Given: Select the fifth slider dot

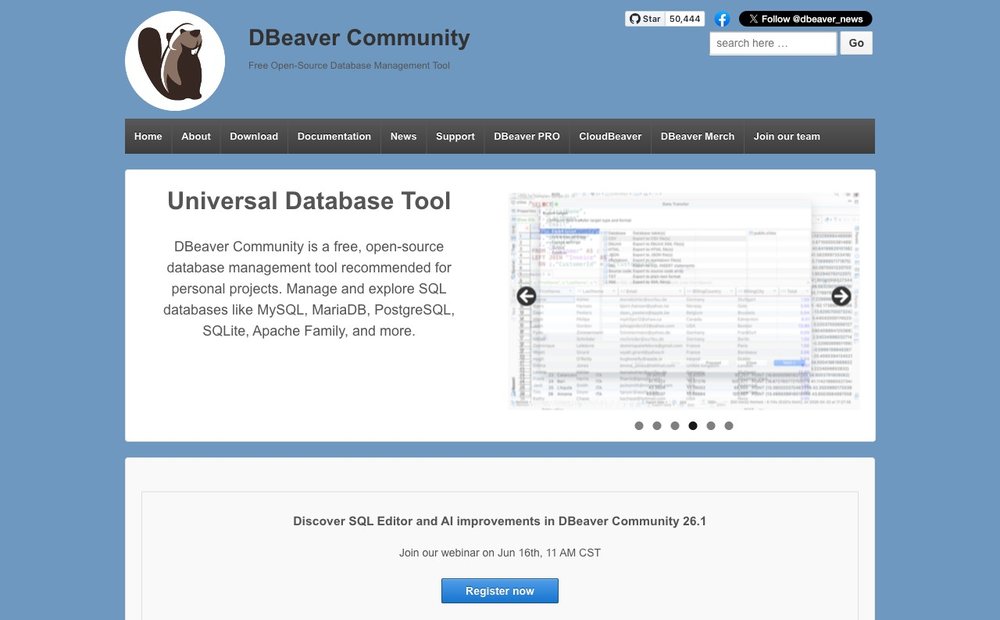Looking at the screenshot, I should [x=710, y=425].
